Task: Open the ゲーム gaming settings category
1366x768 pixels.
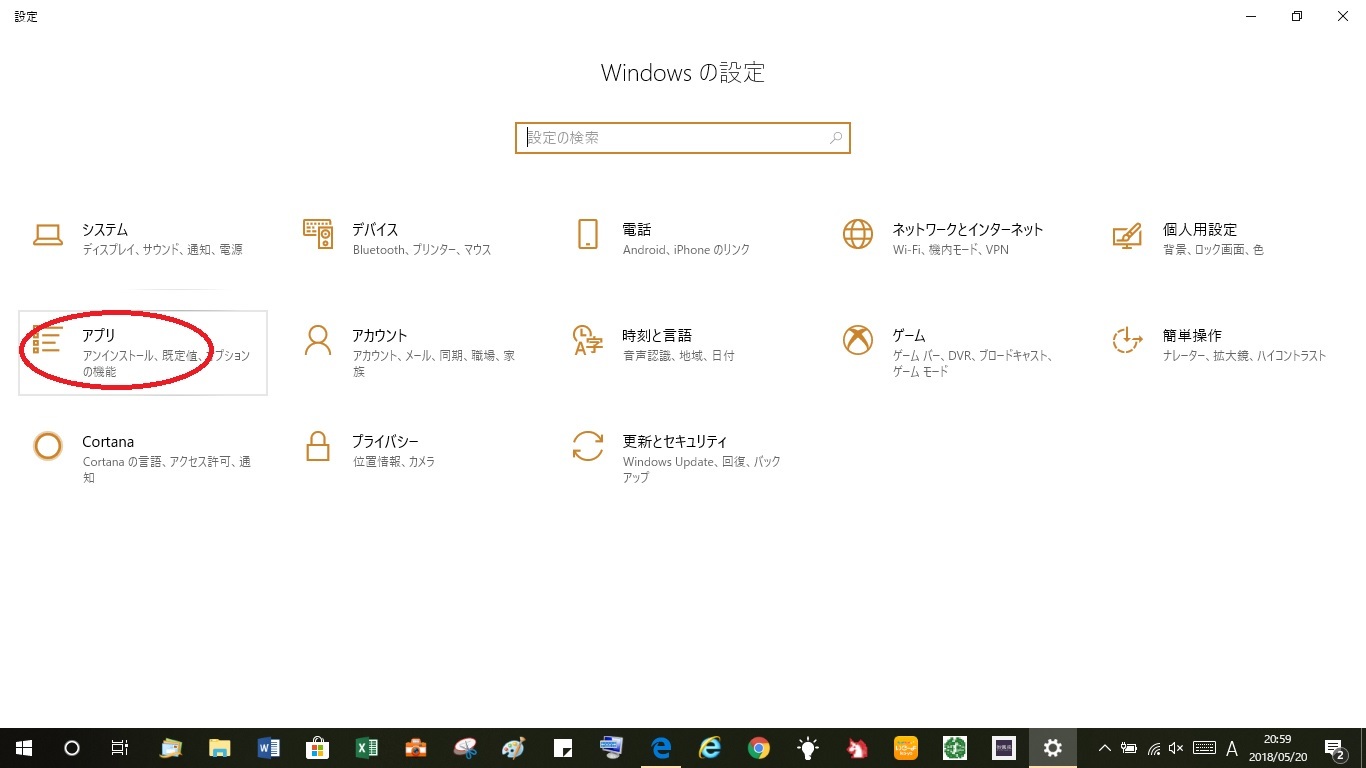Action: 953,353
